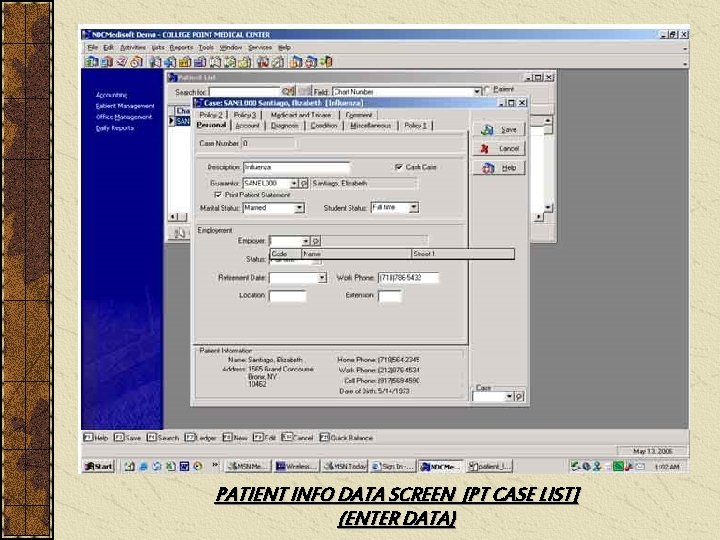Screen dimensions: 720x540
Task: Open Daily Reports in the sidebar
Action: coord(115,128)
